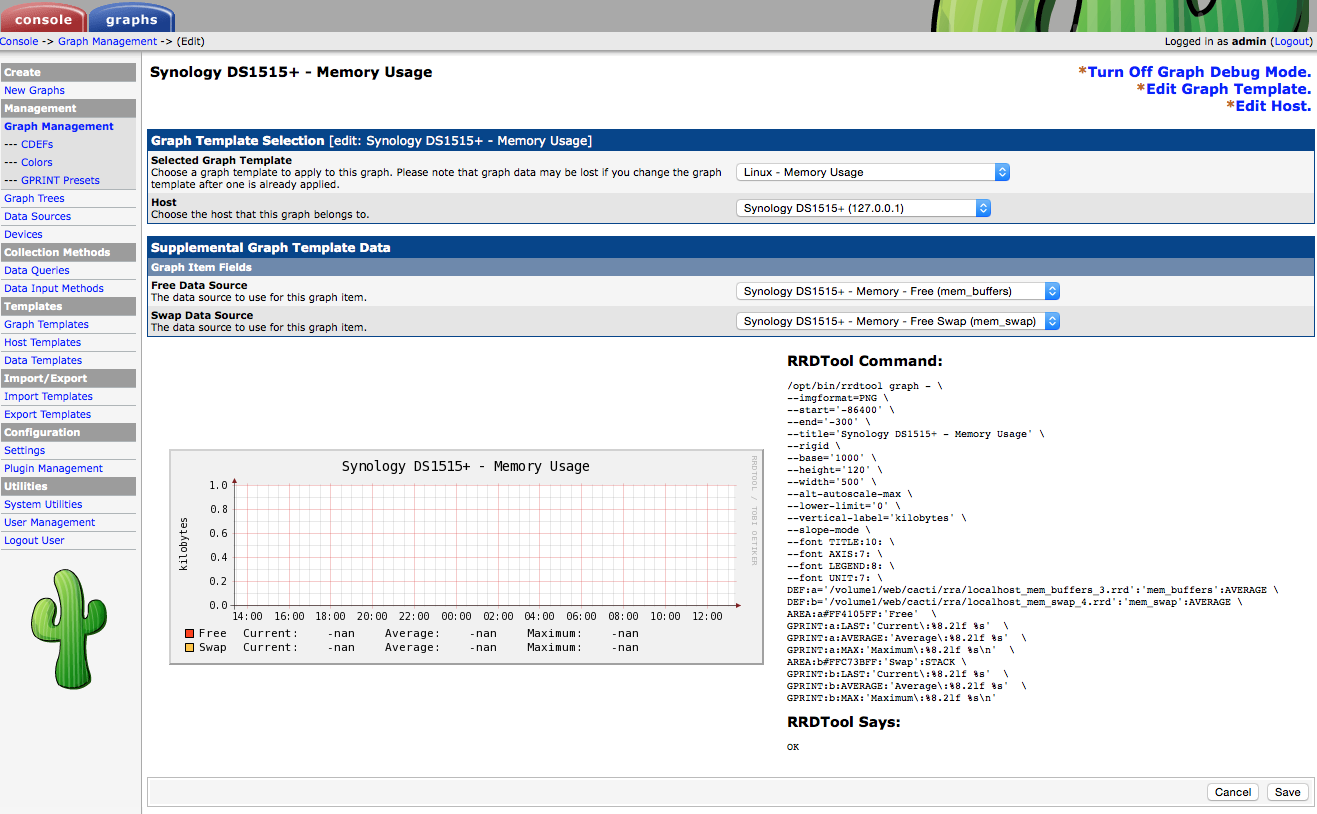Open Graph Templates in sidebar
Screen dimensions: 1317x814
[x=46, y=324]
